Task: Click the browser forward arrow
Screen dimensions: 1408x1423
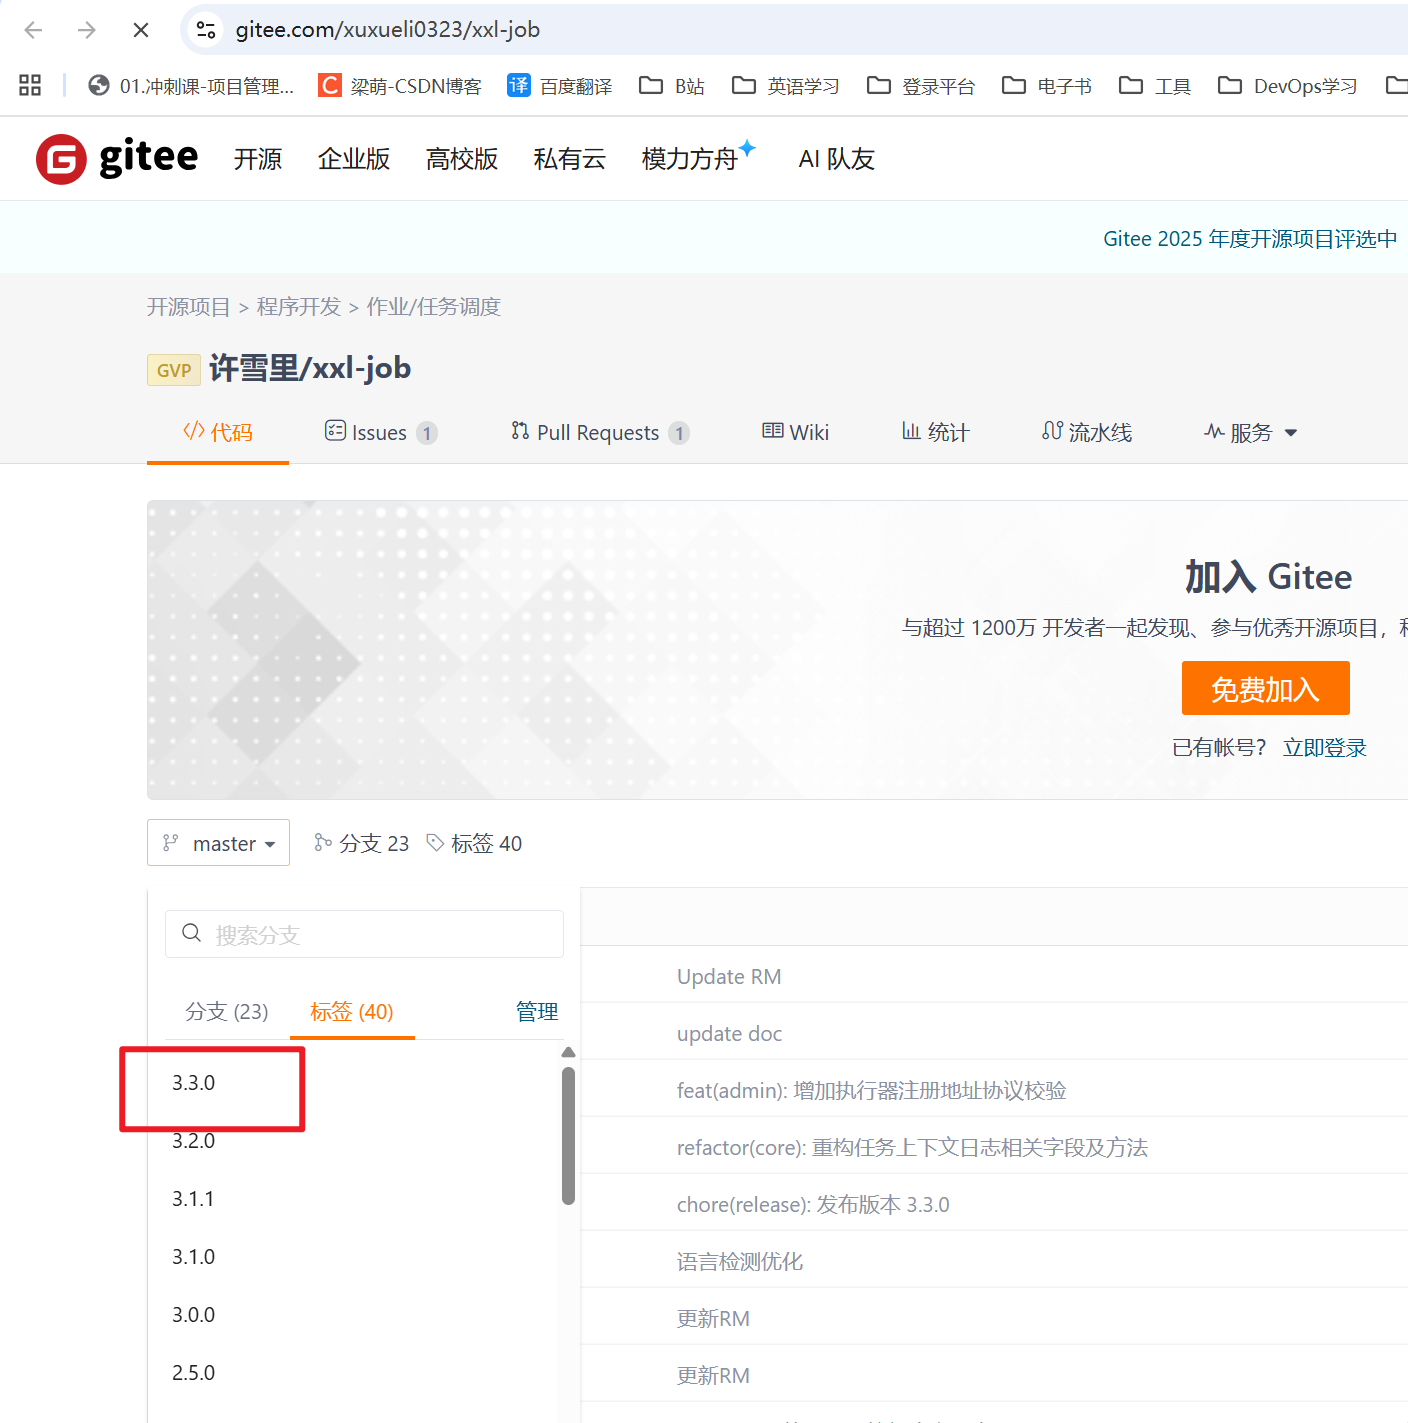Action: [x=87, y=30]
